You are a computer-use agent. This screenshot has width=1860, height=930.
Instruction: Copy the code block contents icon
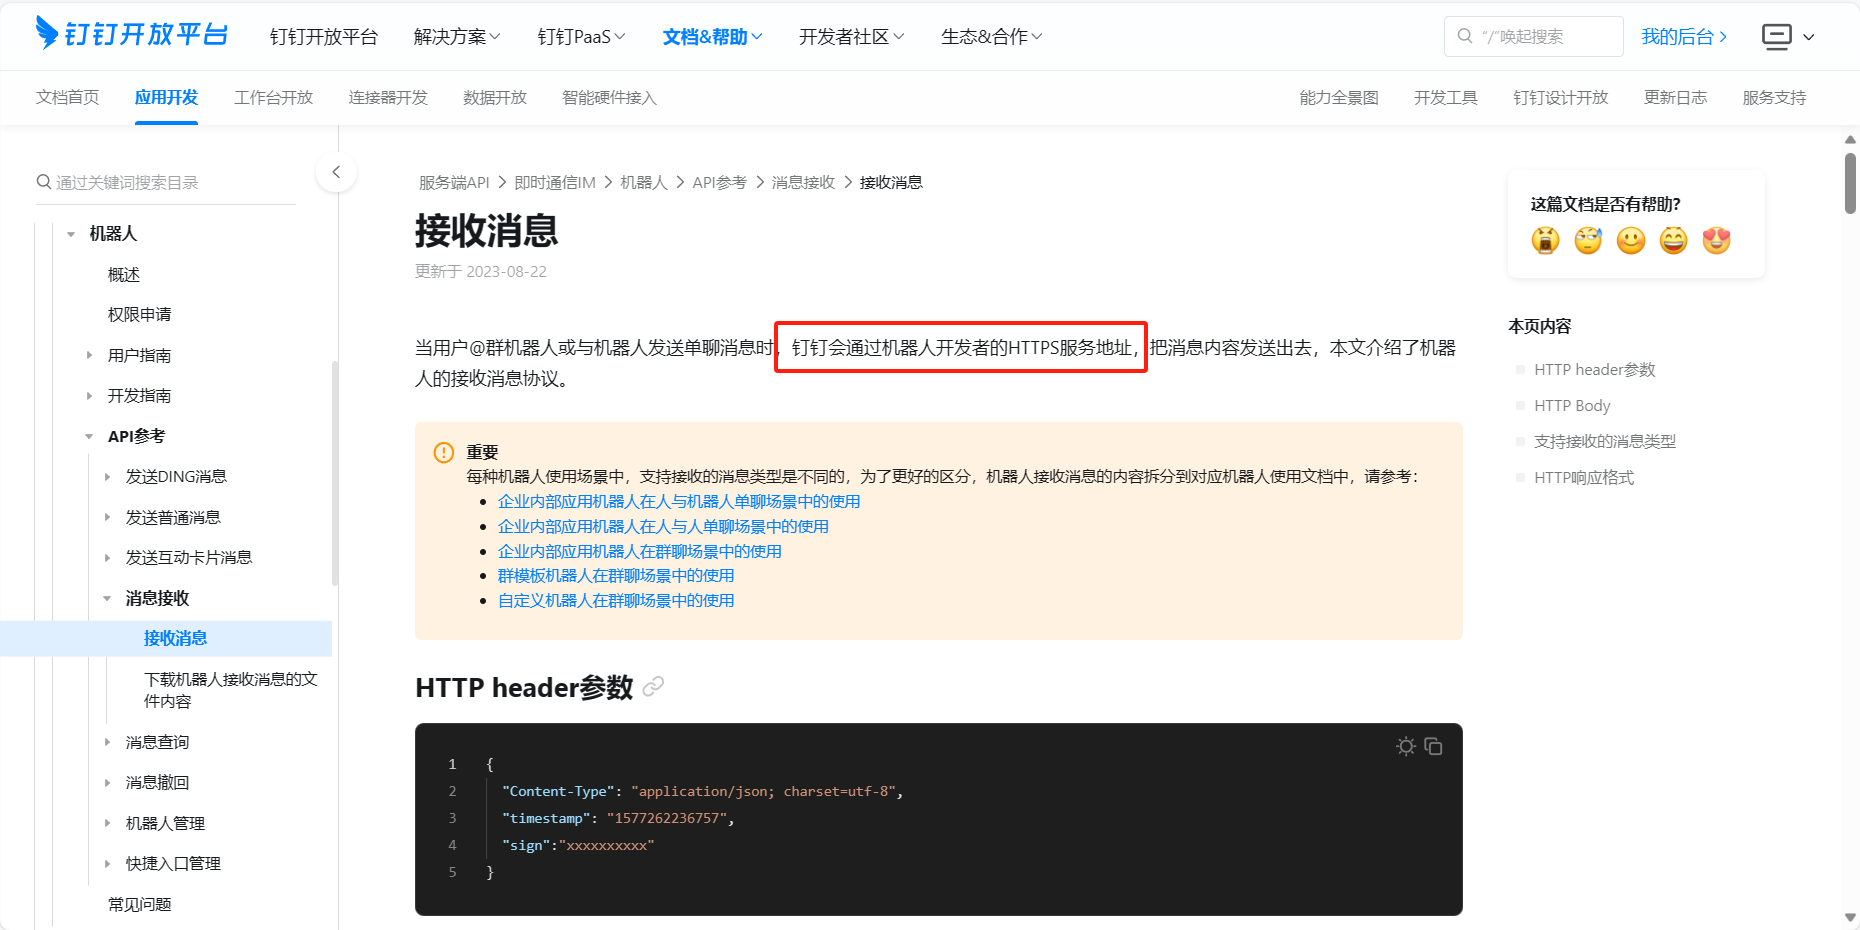click(1433, 746)
